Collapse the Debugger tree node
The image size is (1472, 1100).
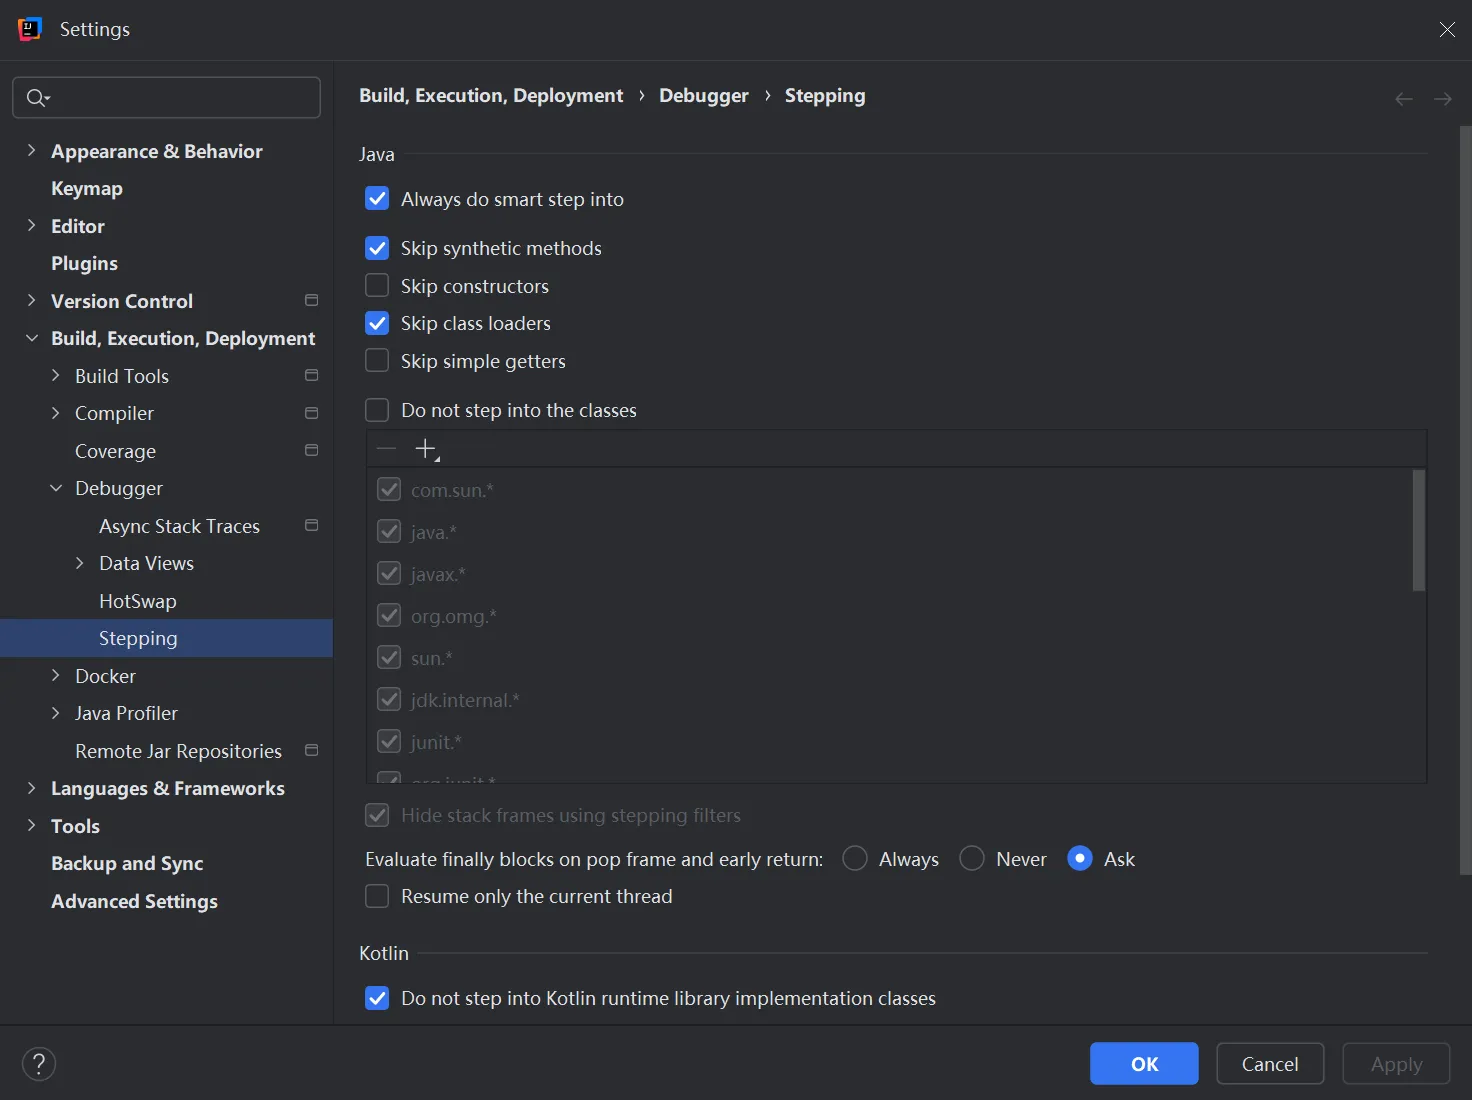(x=56, y=489)
